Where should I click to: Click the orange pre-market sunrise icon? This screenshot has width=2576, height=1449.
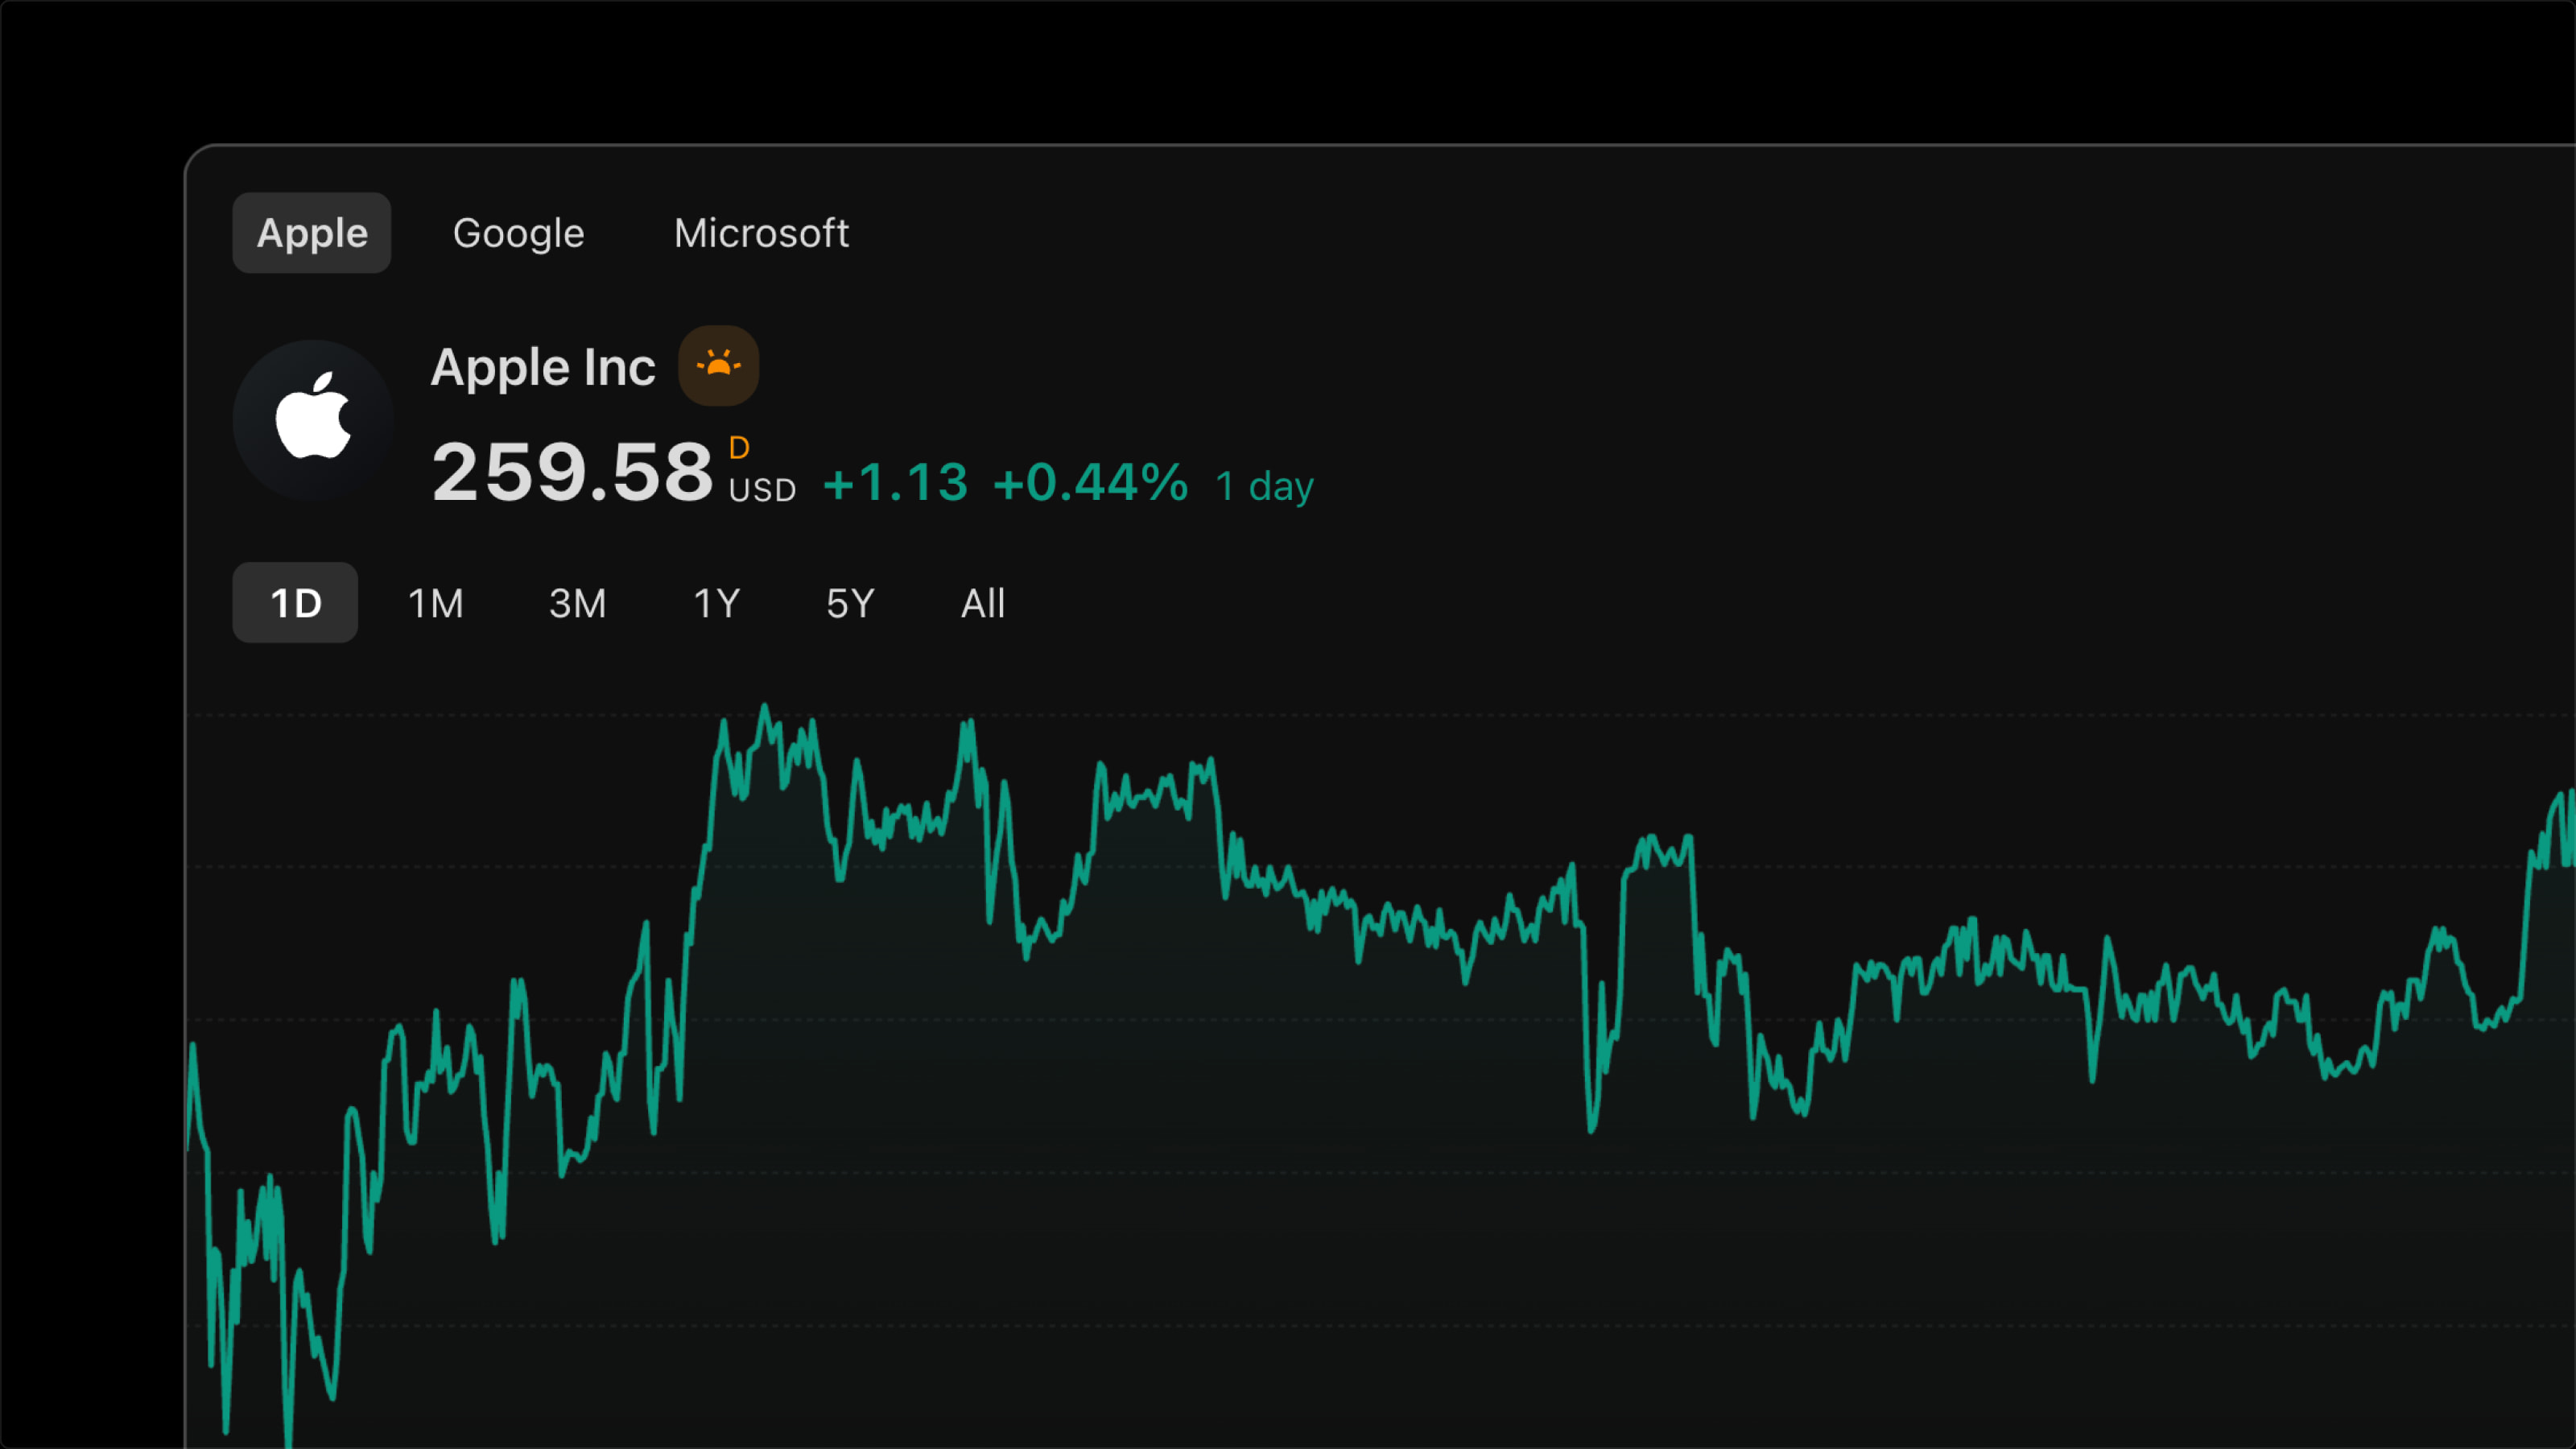coord(718,365)
